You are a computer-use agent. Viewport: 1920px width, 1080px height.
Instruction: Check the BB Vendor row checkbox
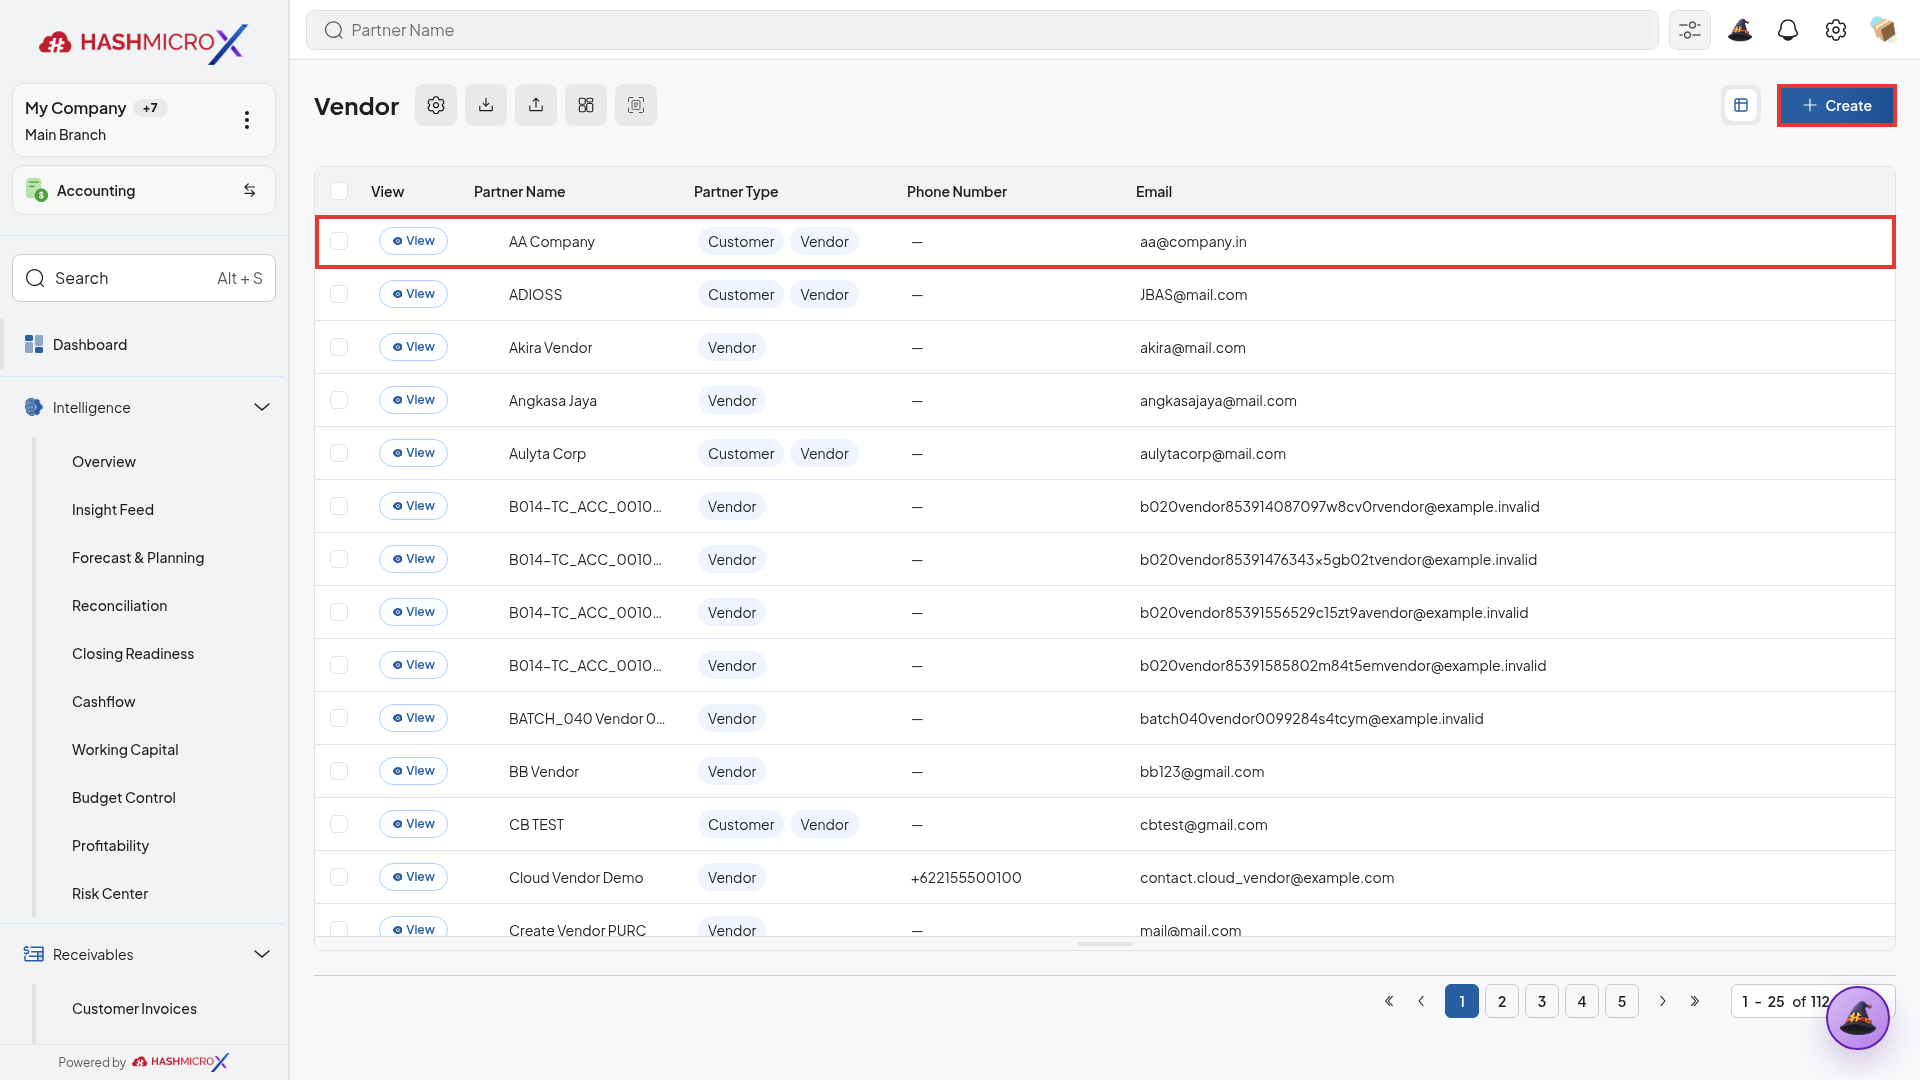click(x=339, y=771)
